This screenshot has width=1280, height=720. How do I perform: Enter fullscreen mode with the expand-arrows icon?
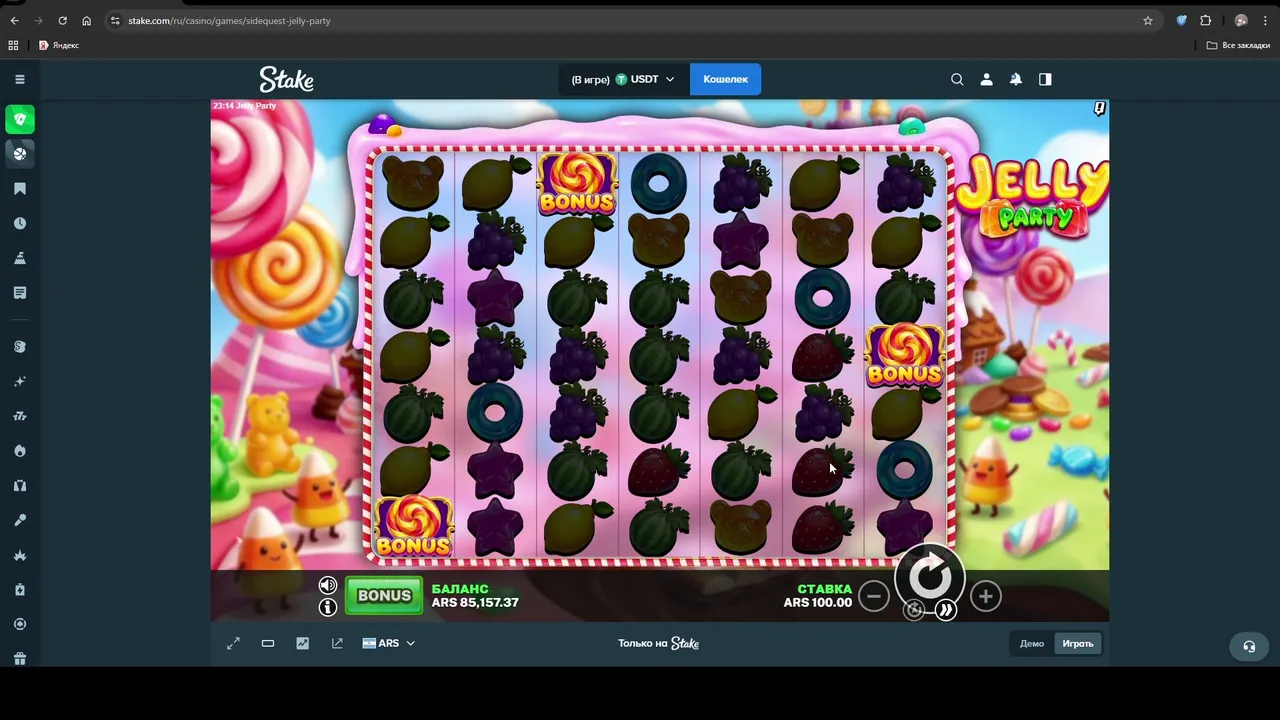(233, 643)
